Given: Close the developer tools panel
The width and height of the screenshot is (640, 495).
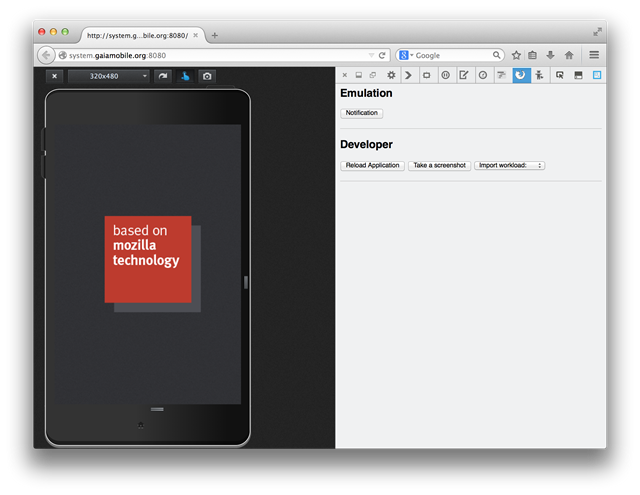Looking at the screenshot, I should 344,75.
